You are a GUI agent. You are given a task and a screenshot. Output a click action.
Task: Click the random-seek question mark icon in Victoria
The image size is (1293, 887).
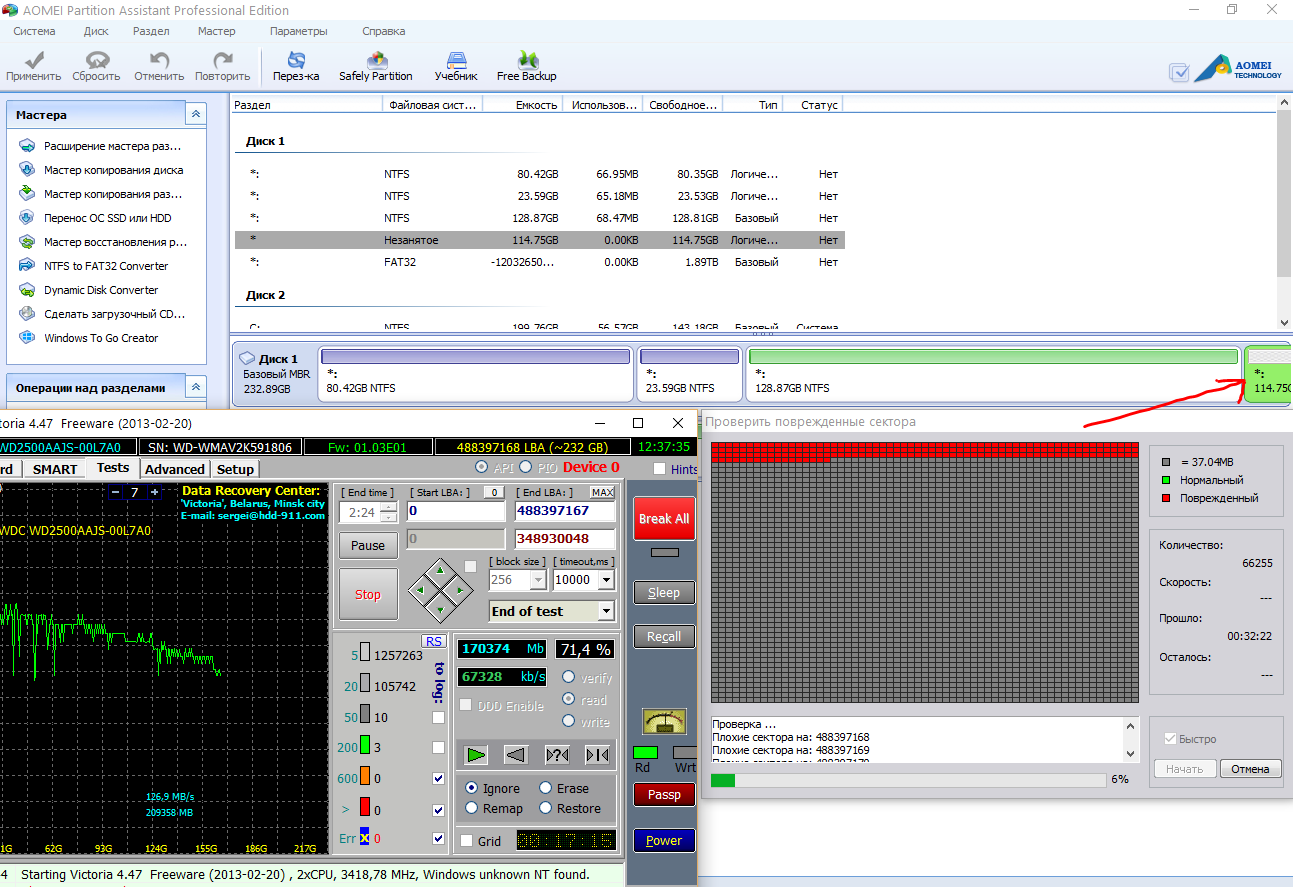point(557,755)
